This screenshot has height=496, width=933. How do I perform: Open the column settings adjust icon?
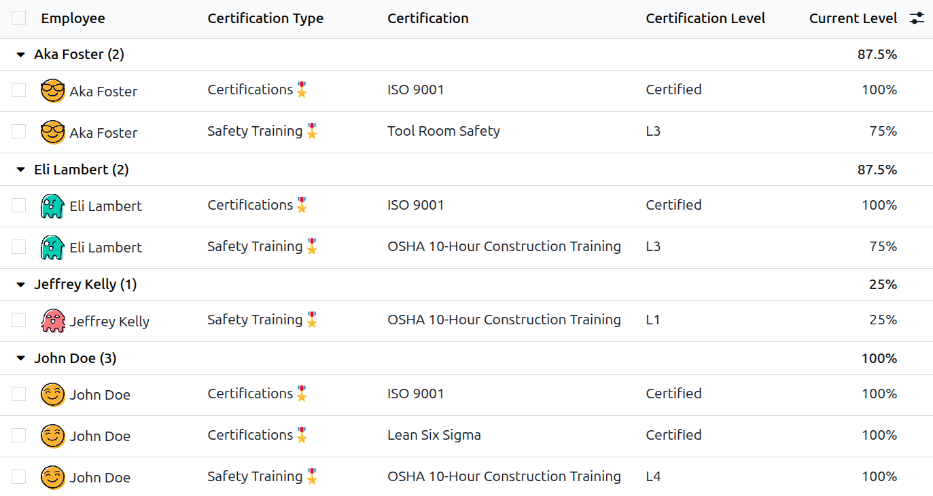tap(916, 18)
